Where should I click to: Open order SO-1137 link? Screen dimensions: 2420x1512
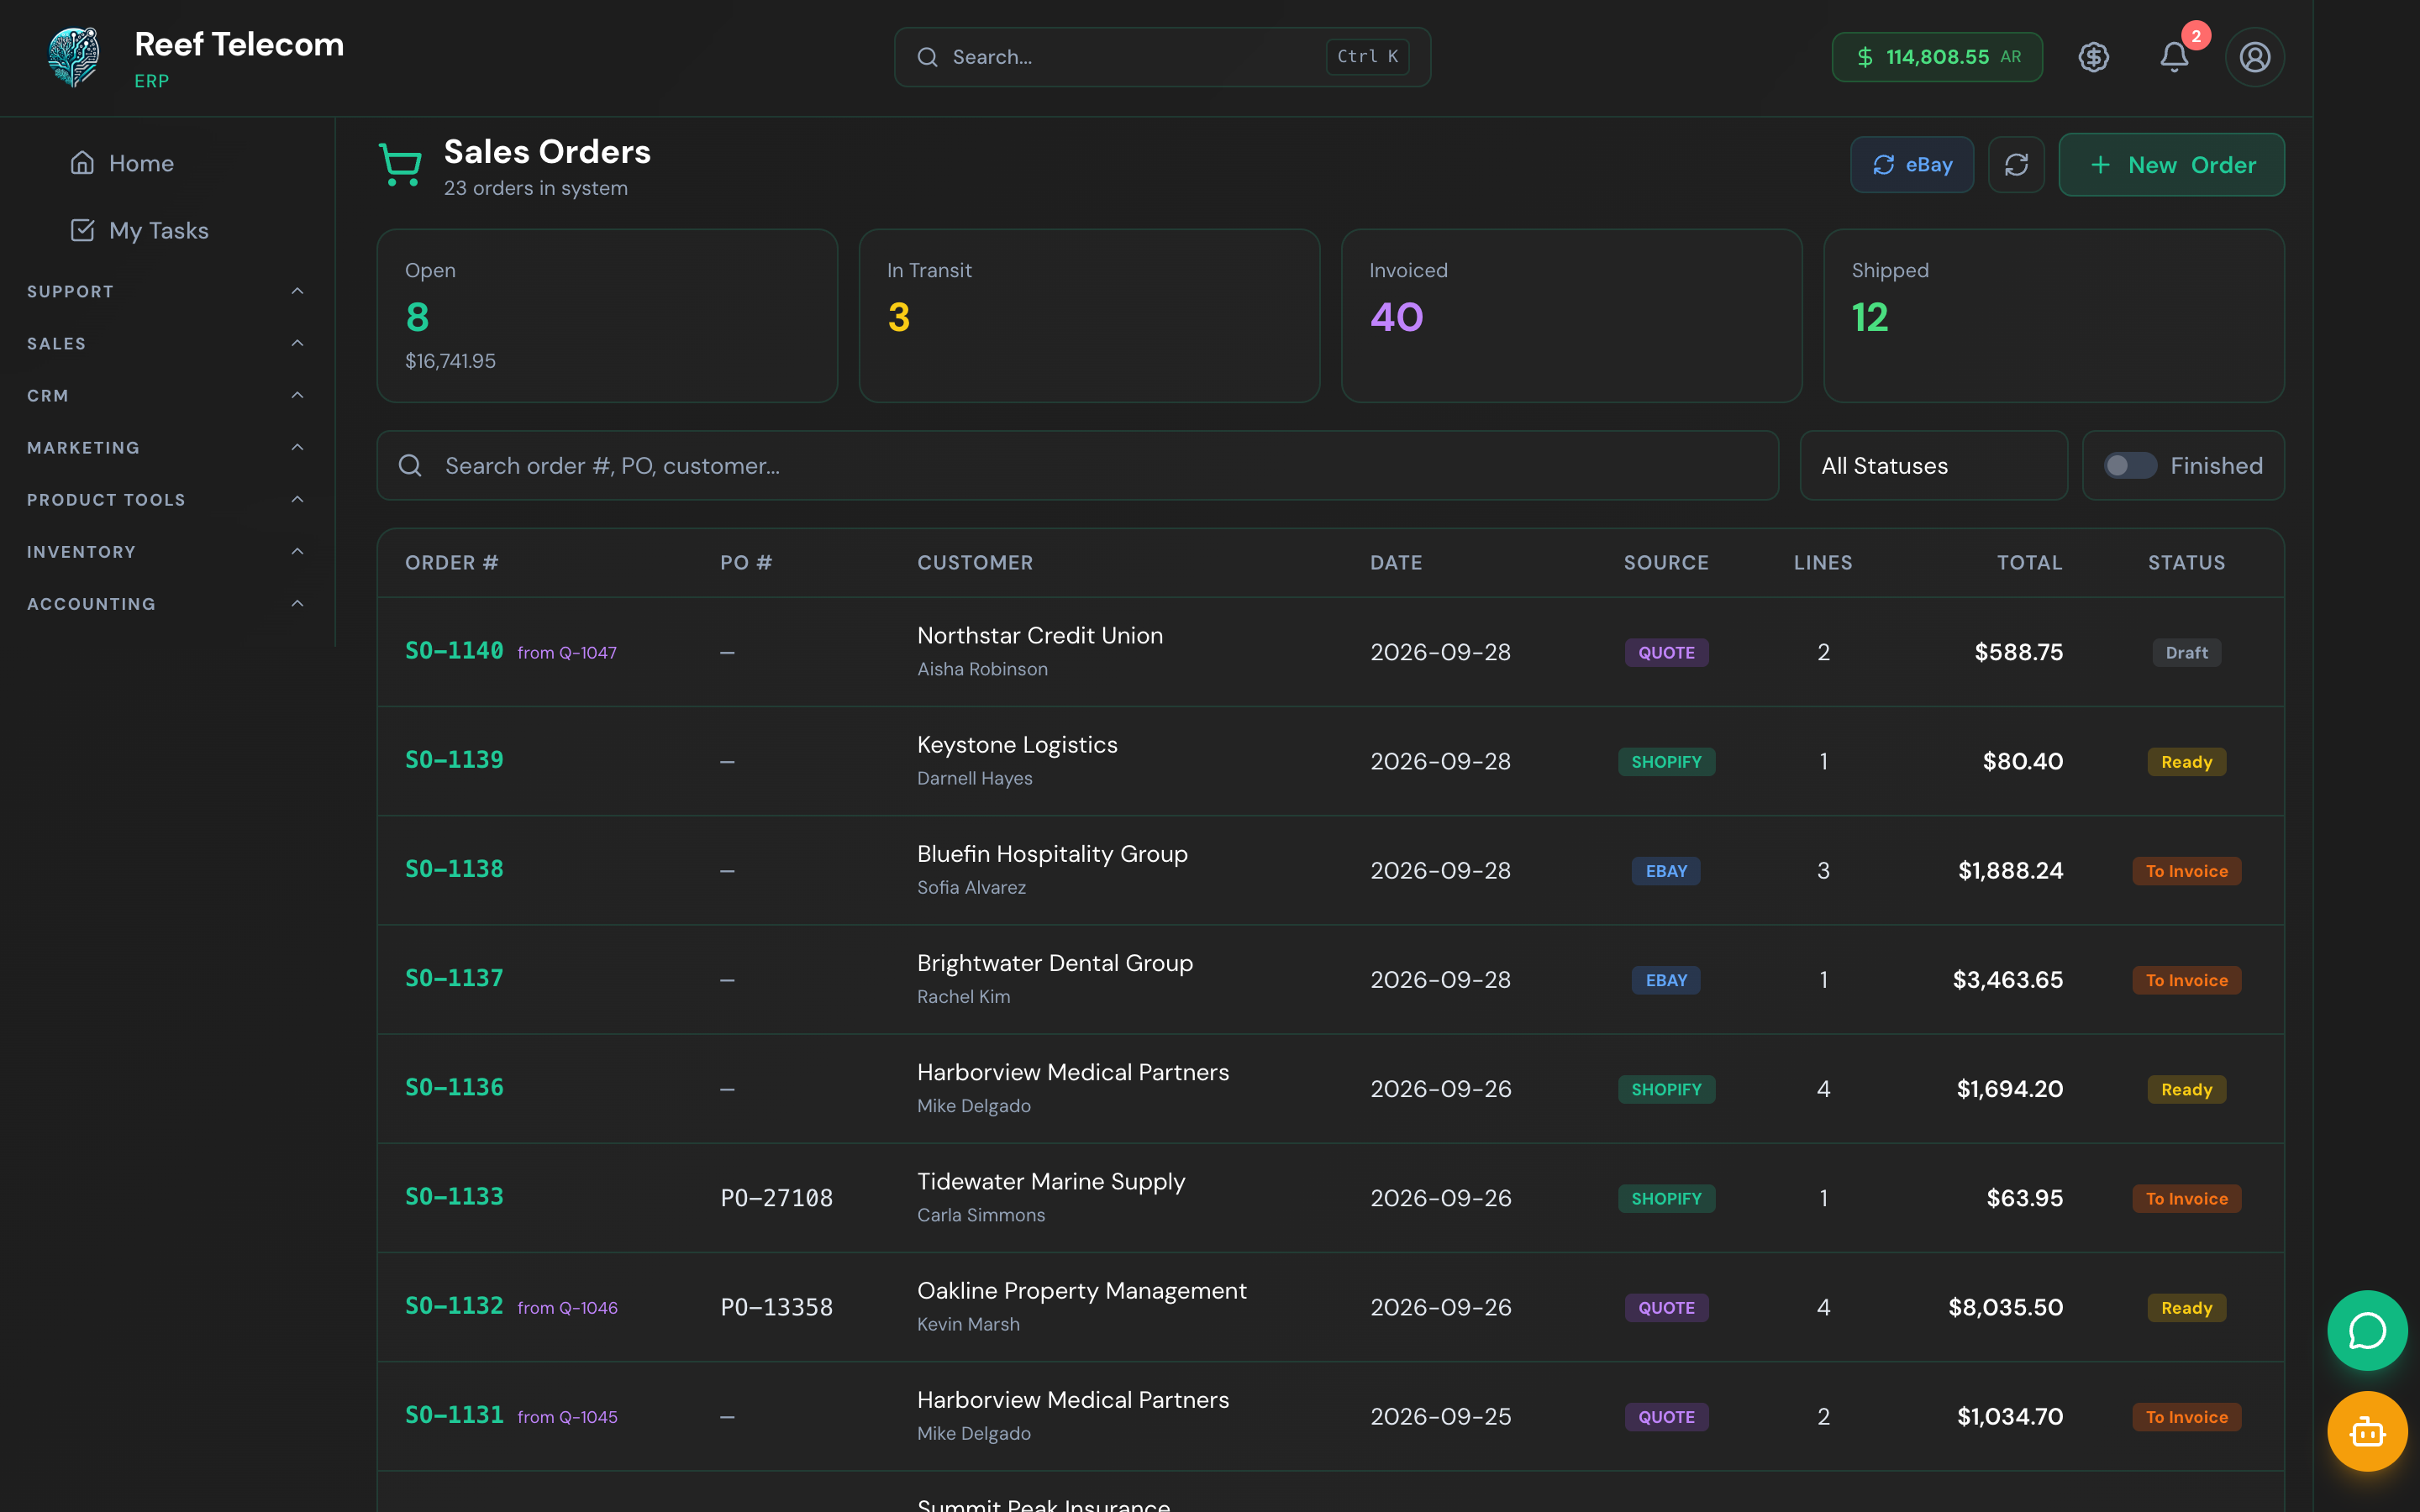pyautogui.click(x=454, y=977)
